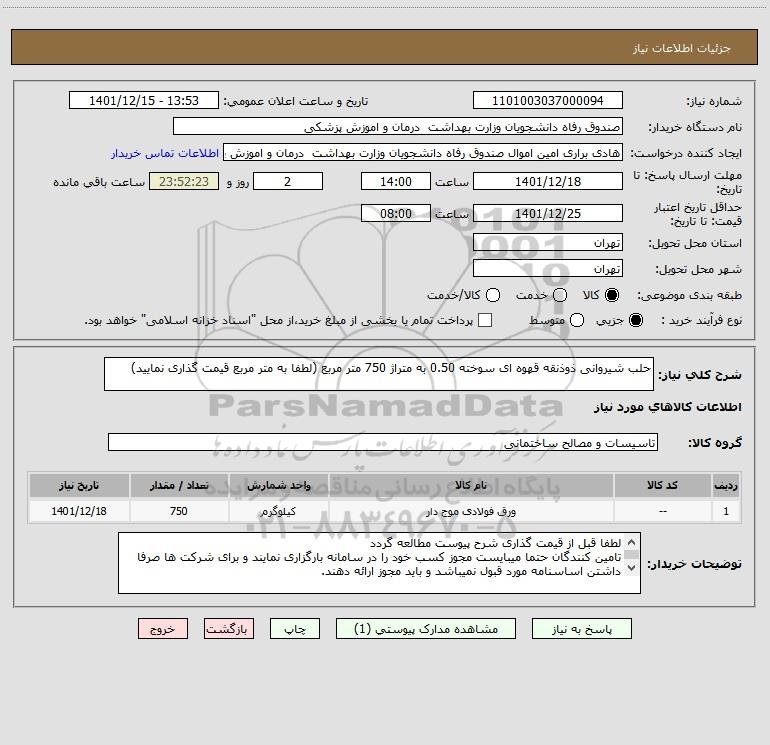
Task: Click the 'واحد شمارش' column header
Action: [278, 485]
